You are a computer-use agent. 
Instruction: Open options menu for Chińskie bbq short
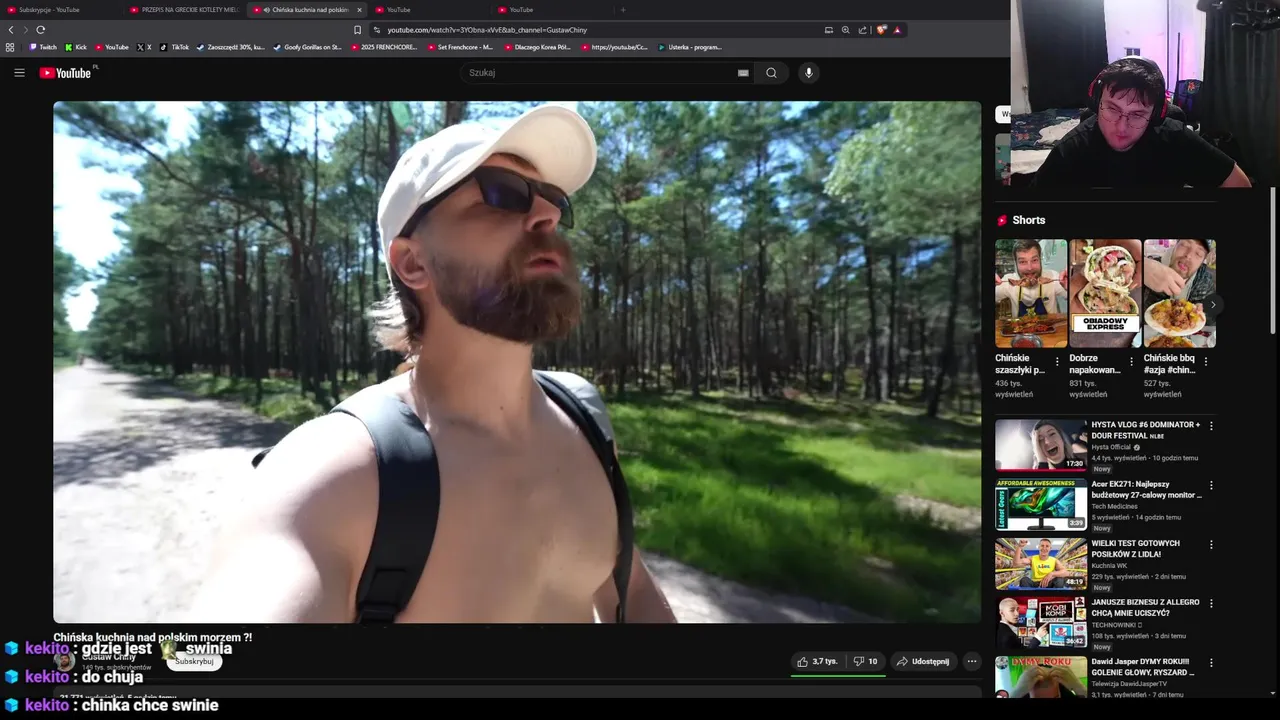point(1206,362)
